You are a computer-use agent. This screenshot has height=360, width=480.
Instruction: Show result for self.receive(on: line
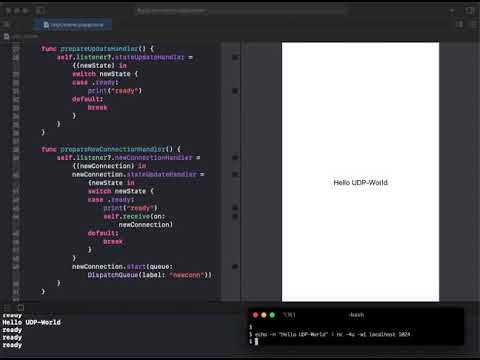235,216
